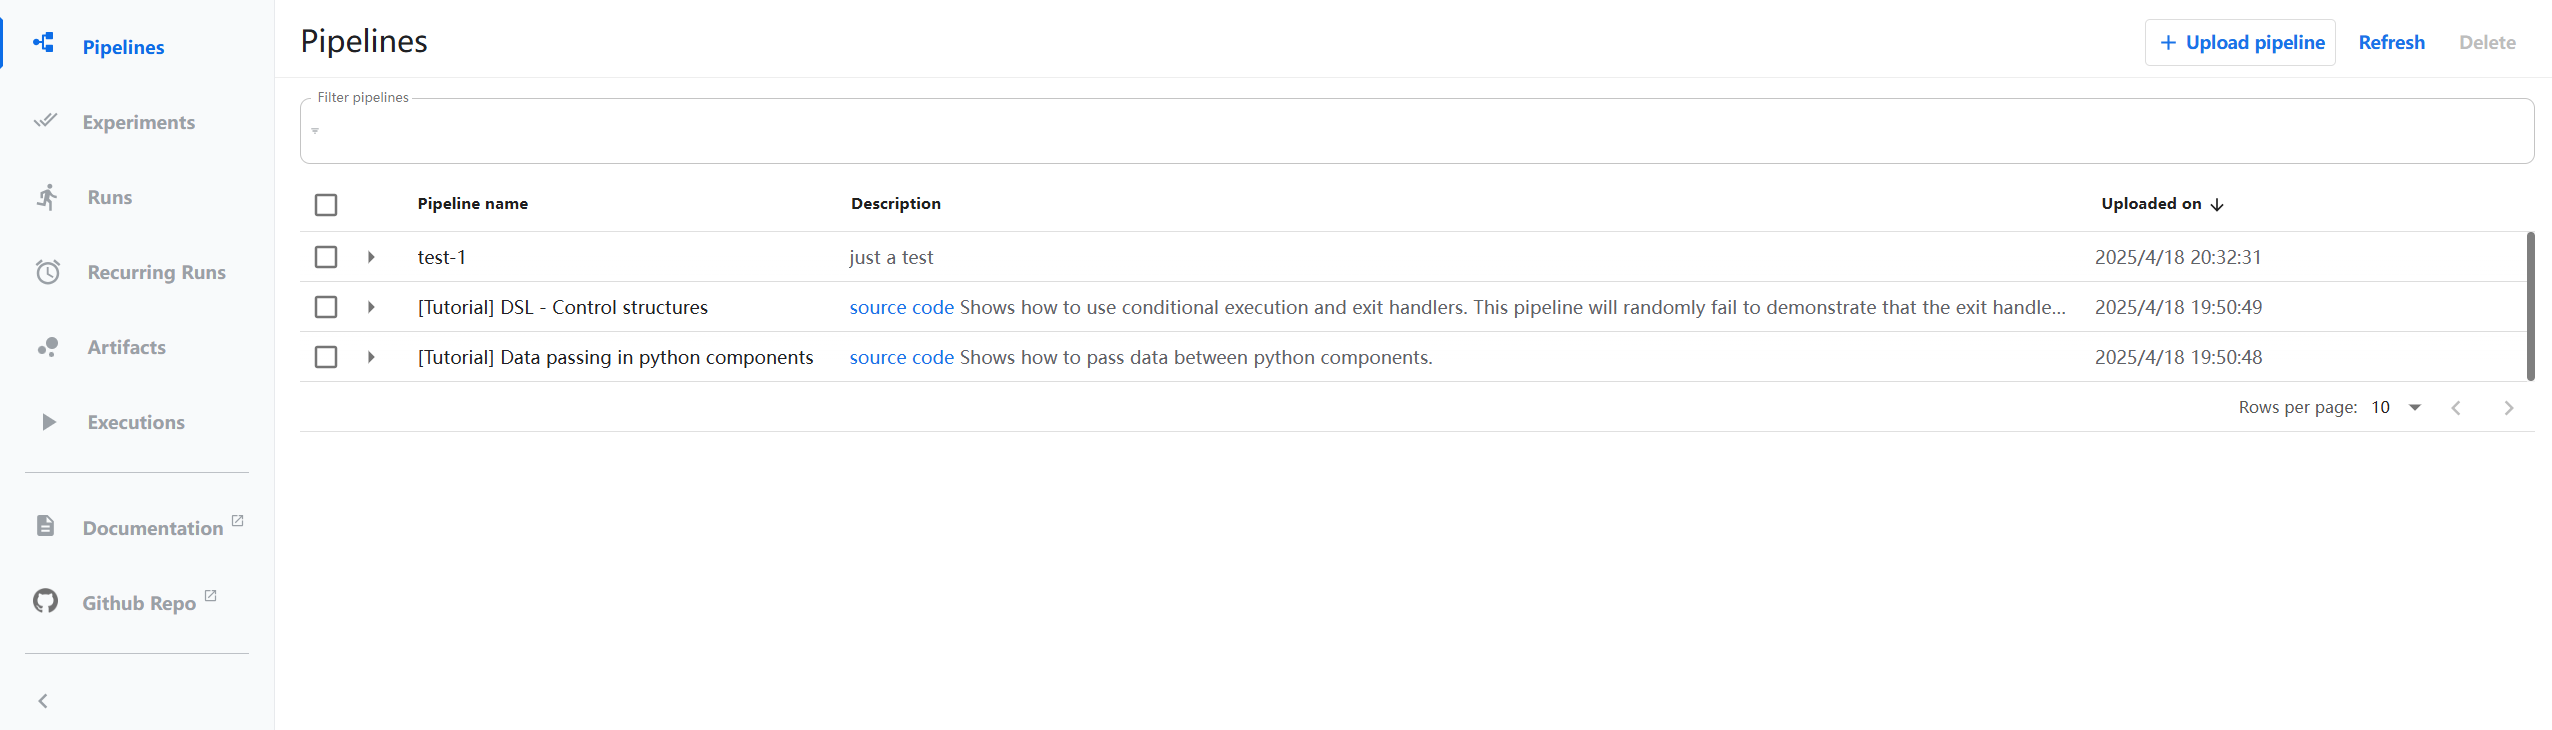Expand Data passing in python components row
This screenshot has height=730, width=2552.
point(371,357)
